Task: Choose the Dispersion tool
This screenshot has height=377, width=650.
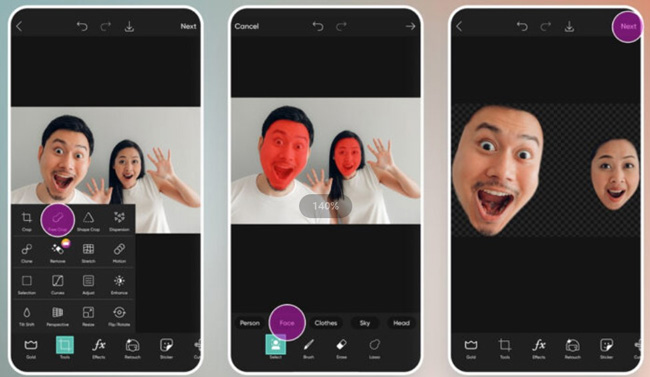Action: tap(119, 221)
